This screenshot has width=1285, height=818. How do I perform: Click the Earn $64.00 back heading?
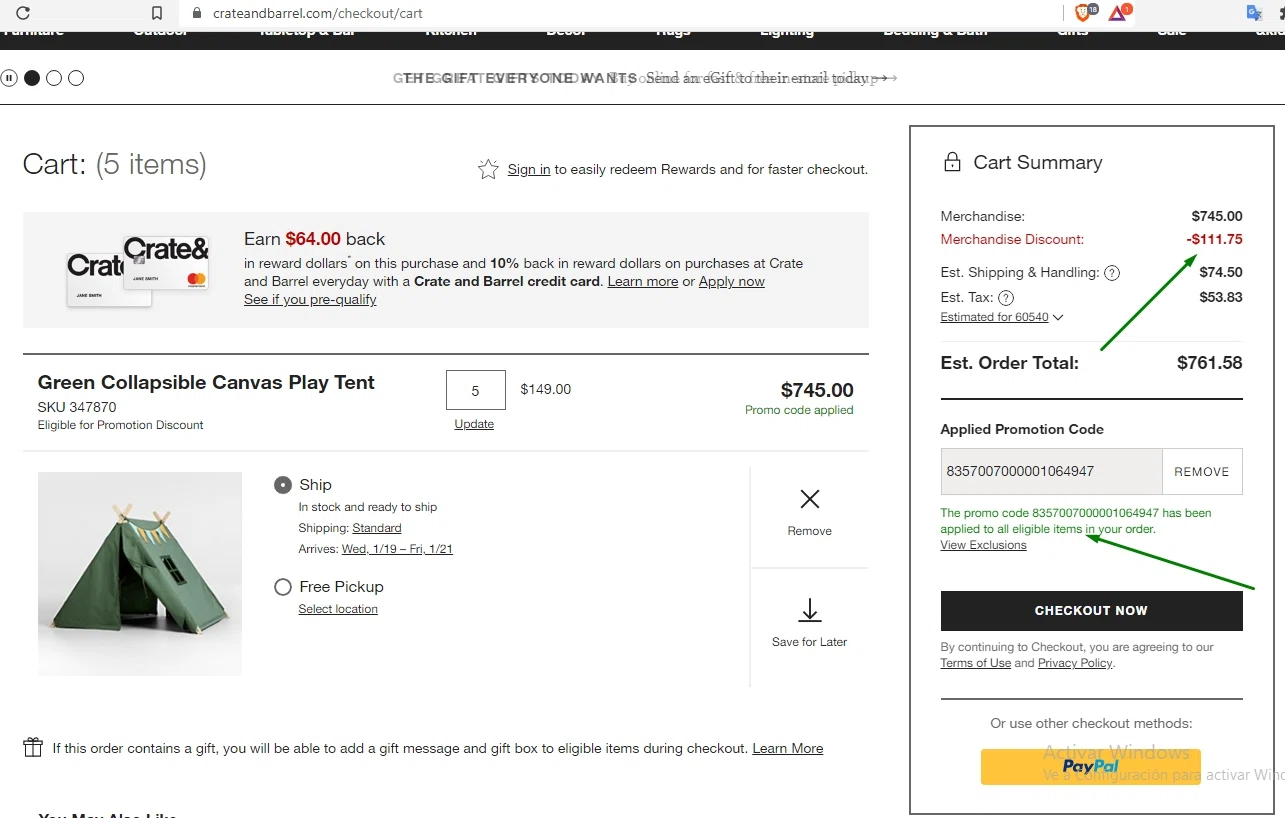pyautogui.click(x=314, y=239)
